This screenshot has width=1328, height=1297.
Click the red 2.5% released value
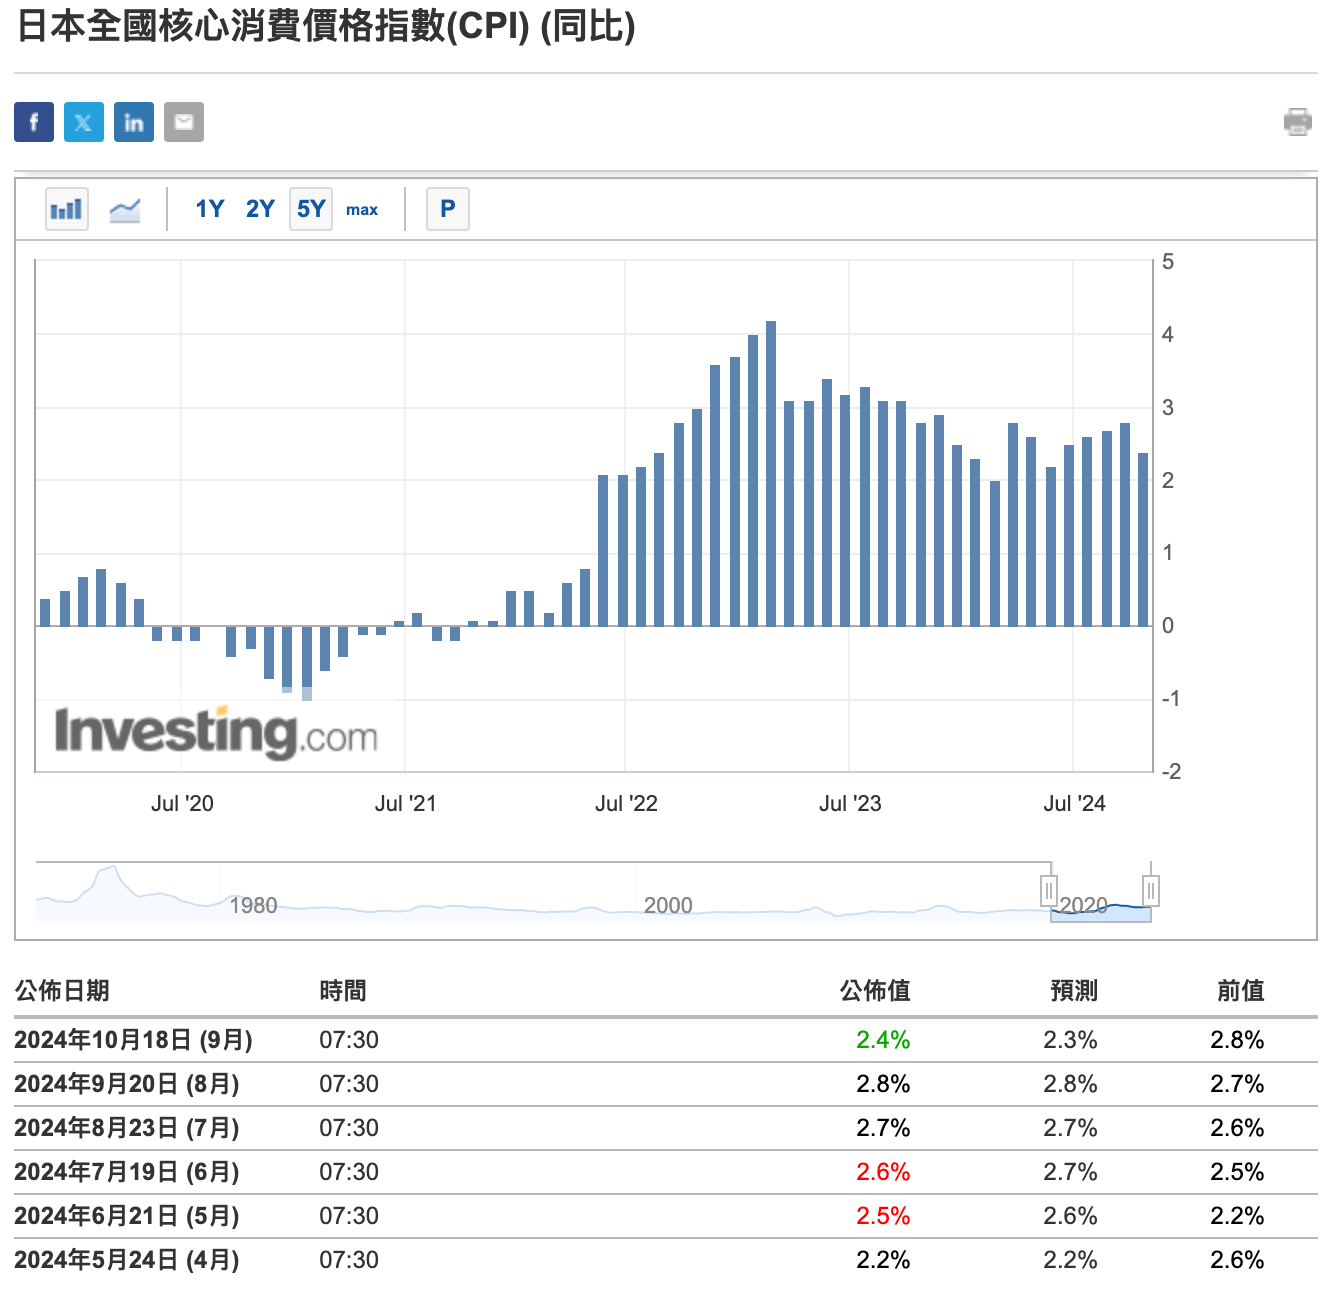(883, 1216)
